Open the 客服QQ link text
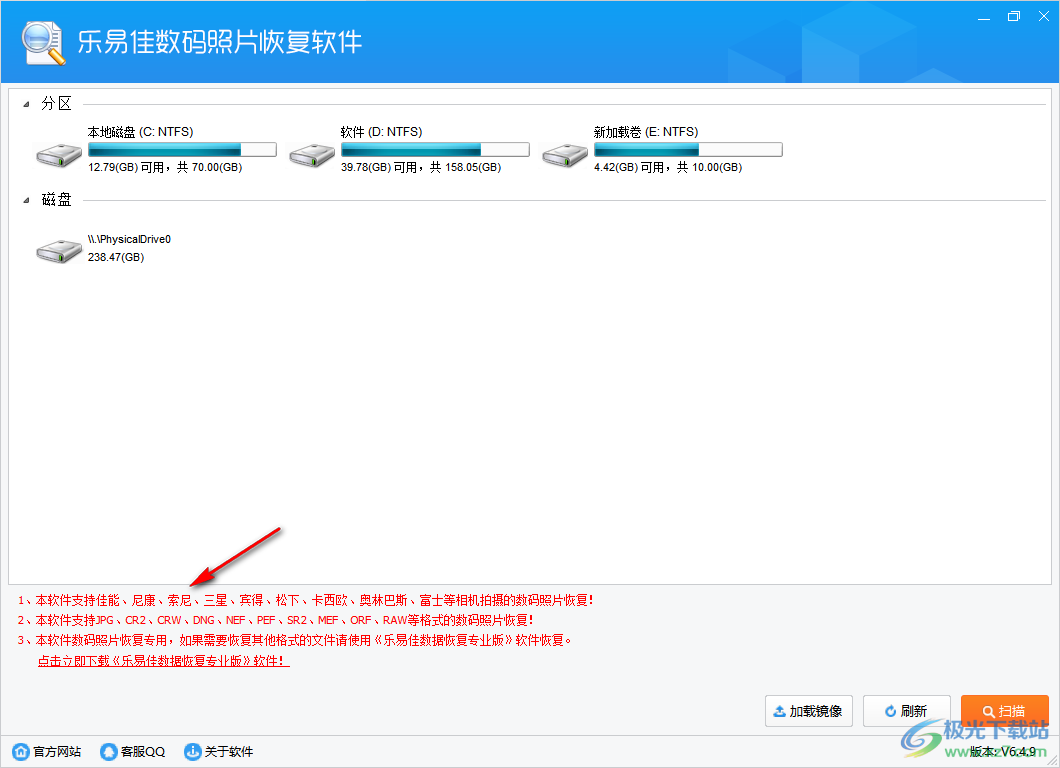 coord(143,752)
